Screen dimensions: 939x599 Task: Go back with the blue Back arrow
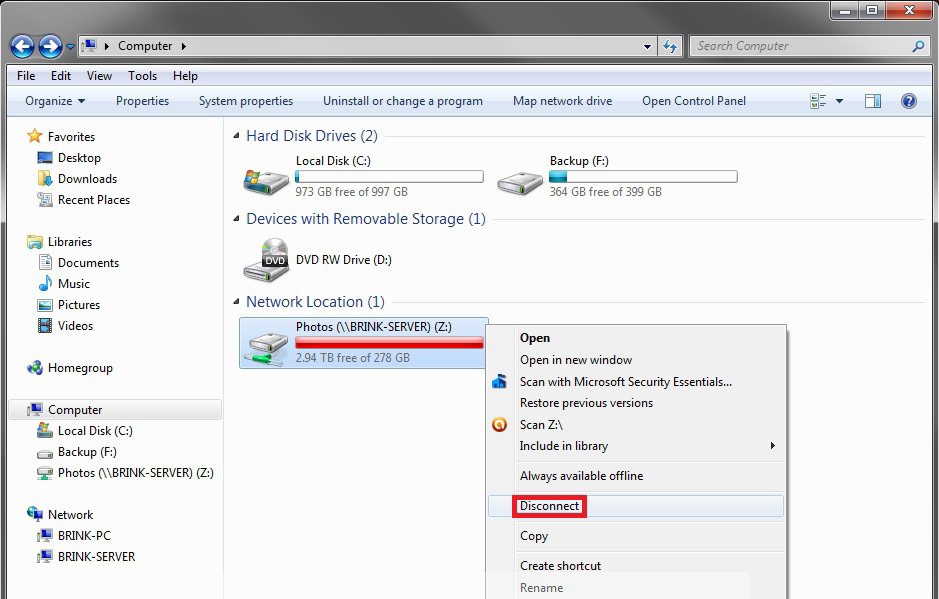tap(22, 46)
